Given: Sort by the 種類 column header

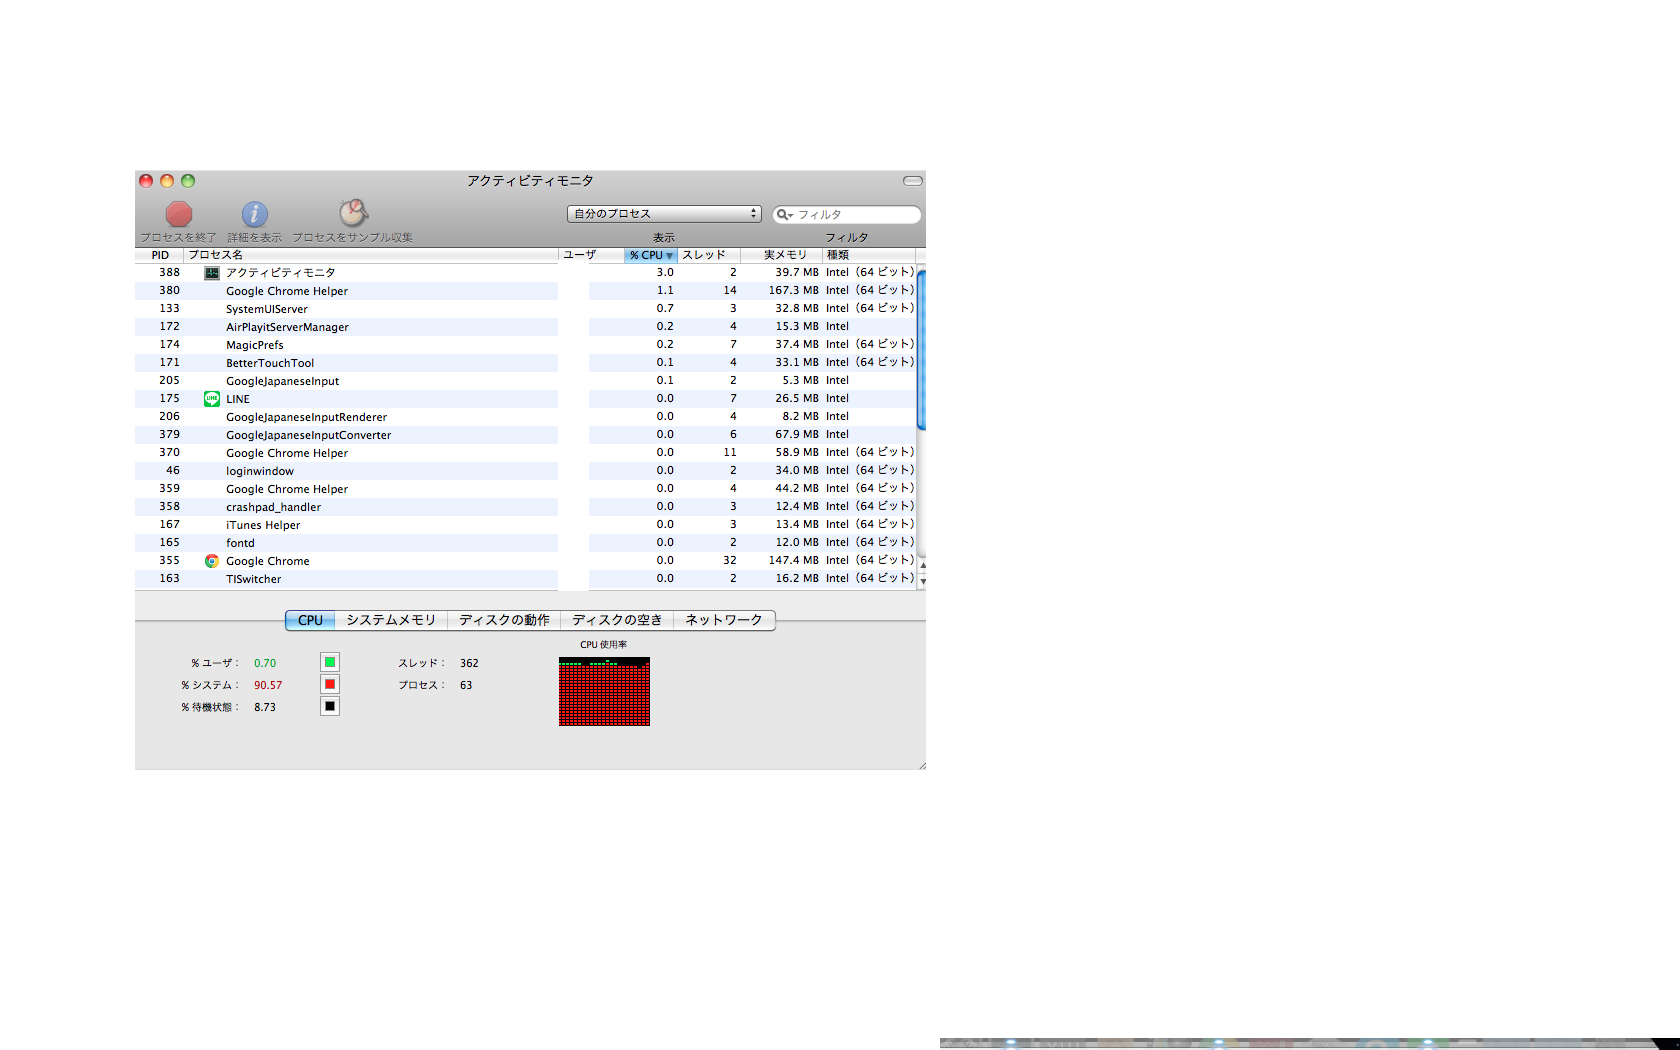Looking at the screenshot, I should click(869, 255).
